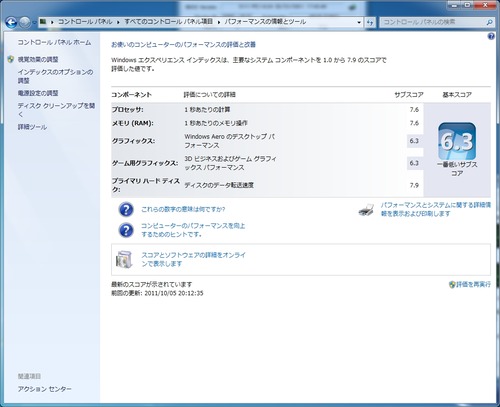Click shield icon next to 評価を再実行
Image resolution: width=500 pixels, height=407 pixels.
tap(452, 285)
